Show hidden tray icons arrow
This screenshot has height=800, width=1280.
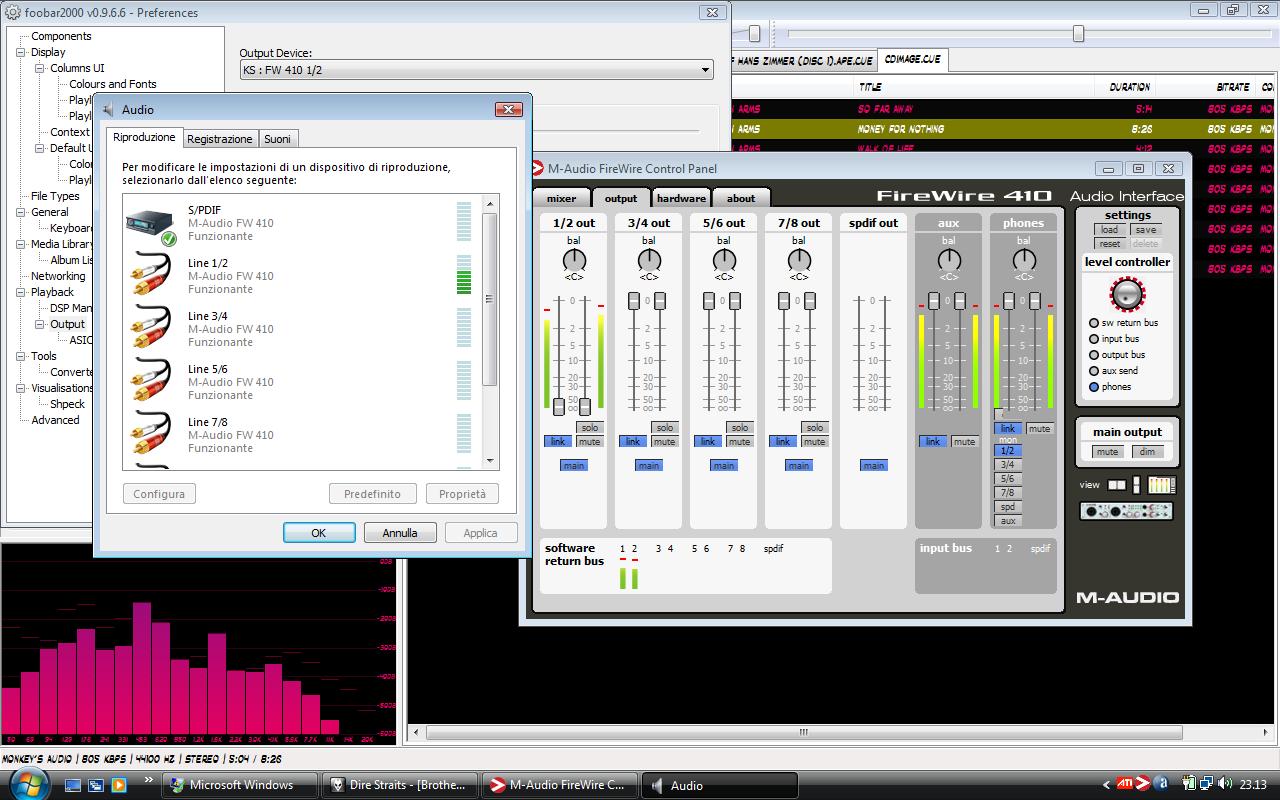[1106, 785]
